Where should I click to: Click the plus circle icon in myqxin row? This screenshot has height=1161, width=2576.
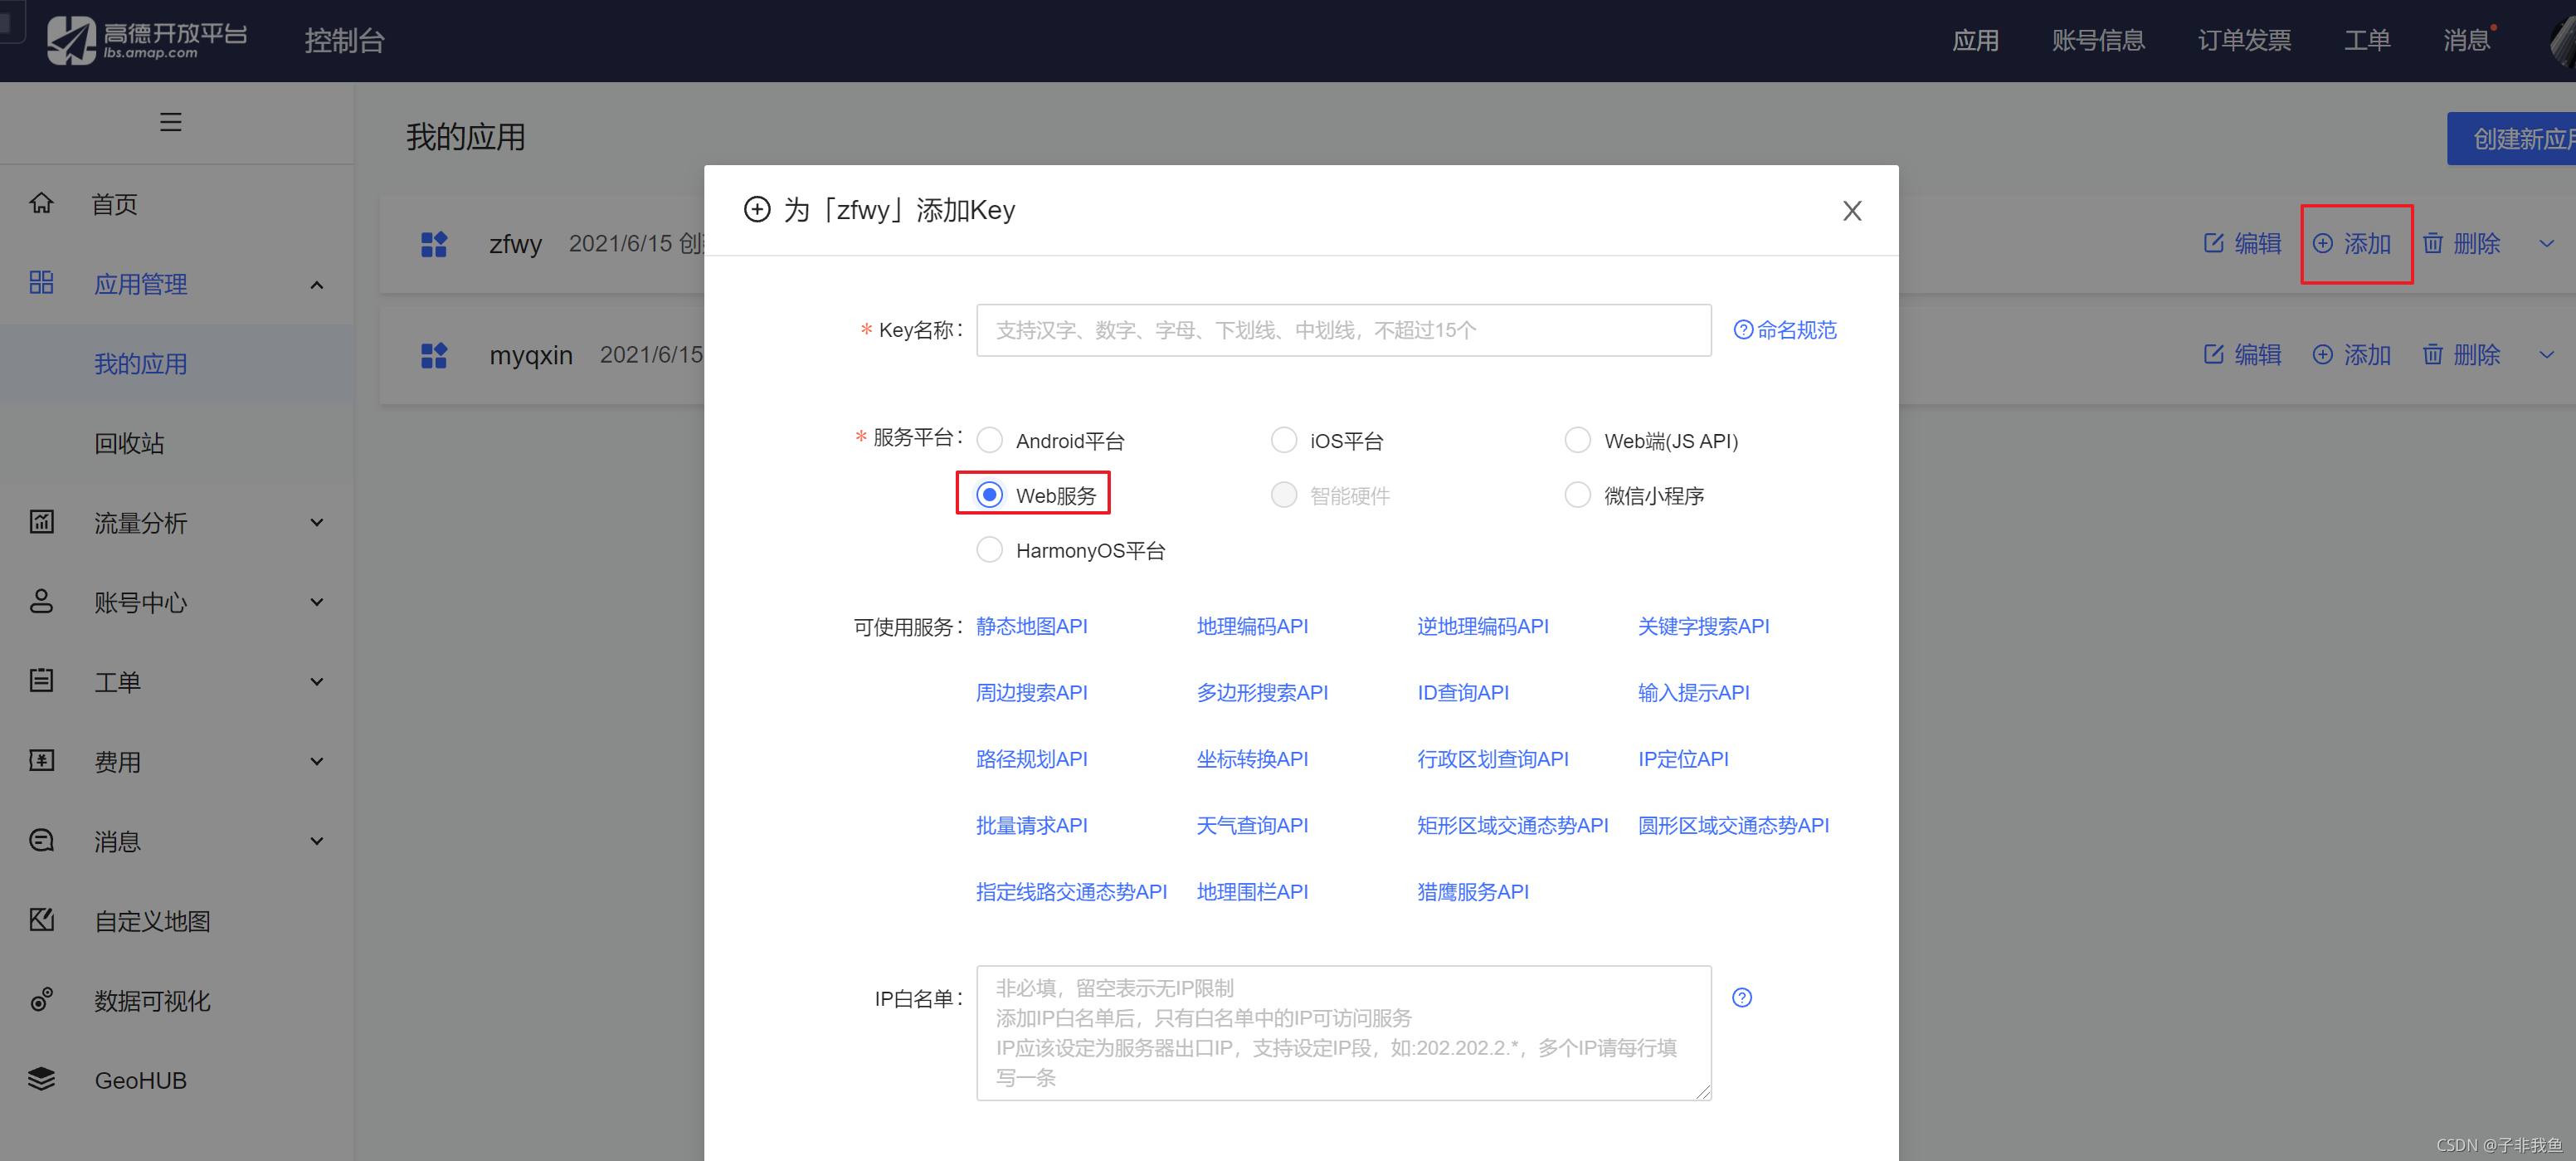tap(2323, 354)
